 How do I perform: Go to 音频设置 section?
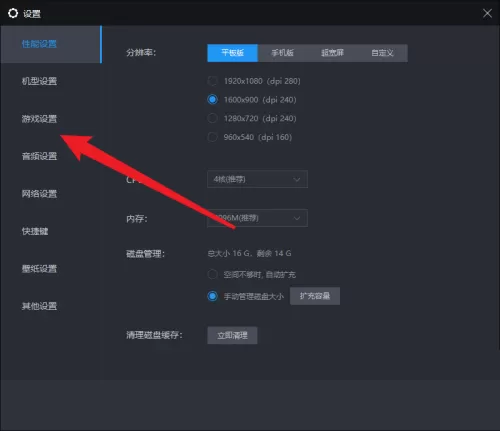click(x=39, y=156)
